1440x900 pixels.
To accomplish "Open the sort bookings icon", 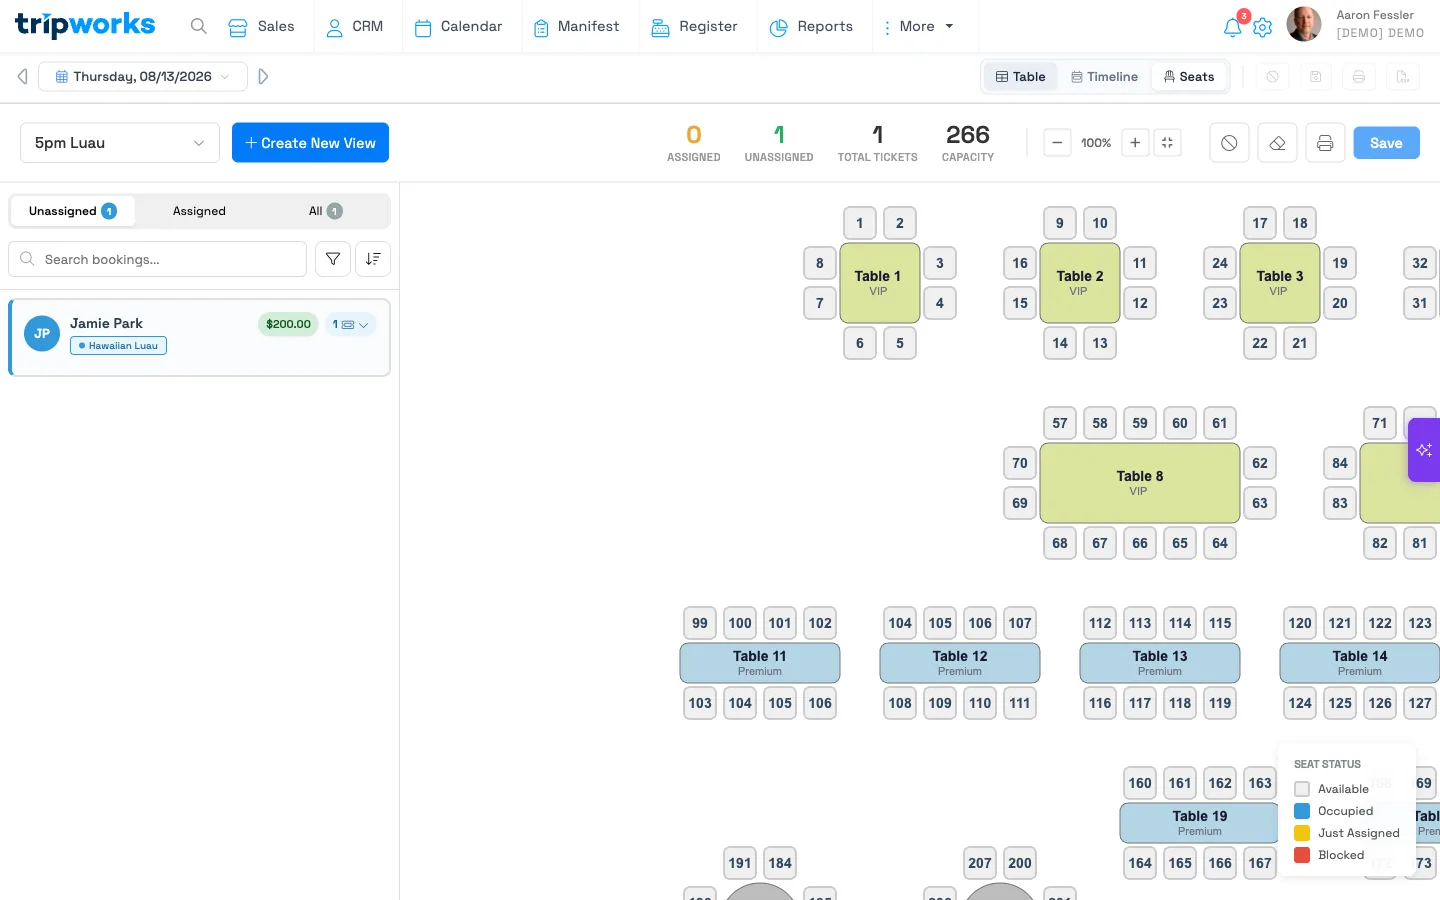I will (373, 259).
